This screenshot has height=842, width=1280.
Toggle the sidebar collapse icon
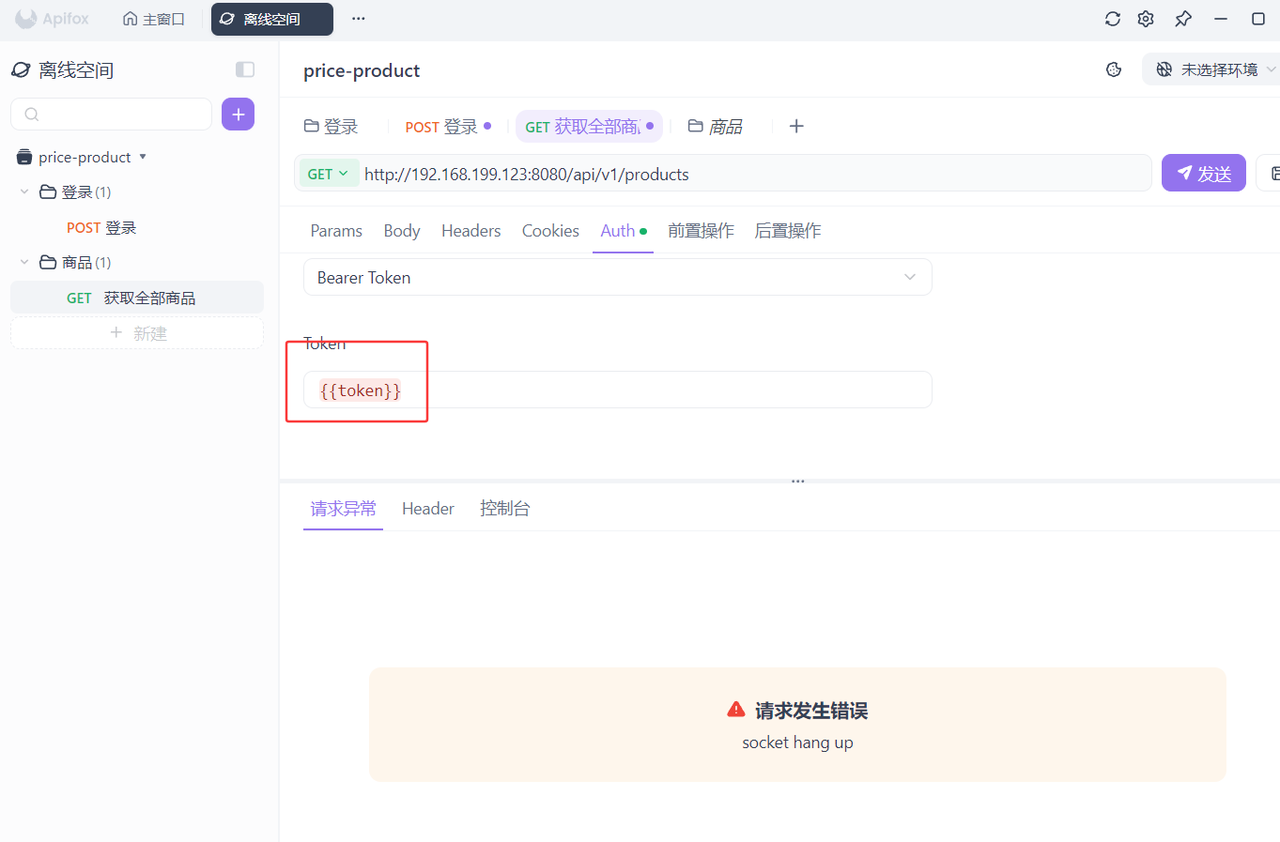(x=245, y=70)
